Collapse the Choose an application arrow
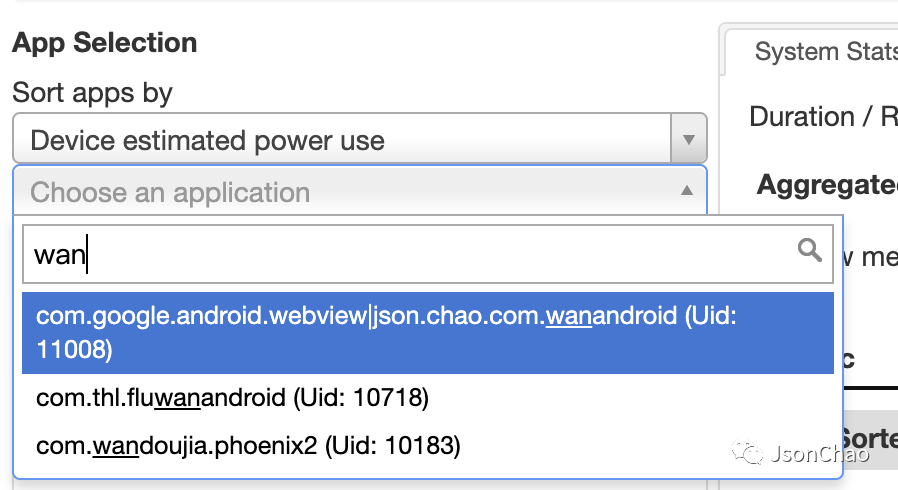The width and height of the screenshot is (898, 490). 686,191
